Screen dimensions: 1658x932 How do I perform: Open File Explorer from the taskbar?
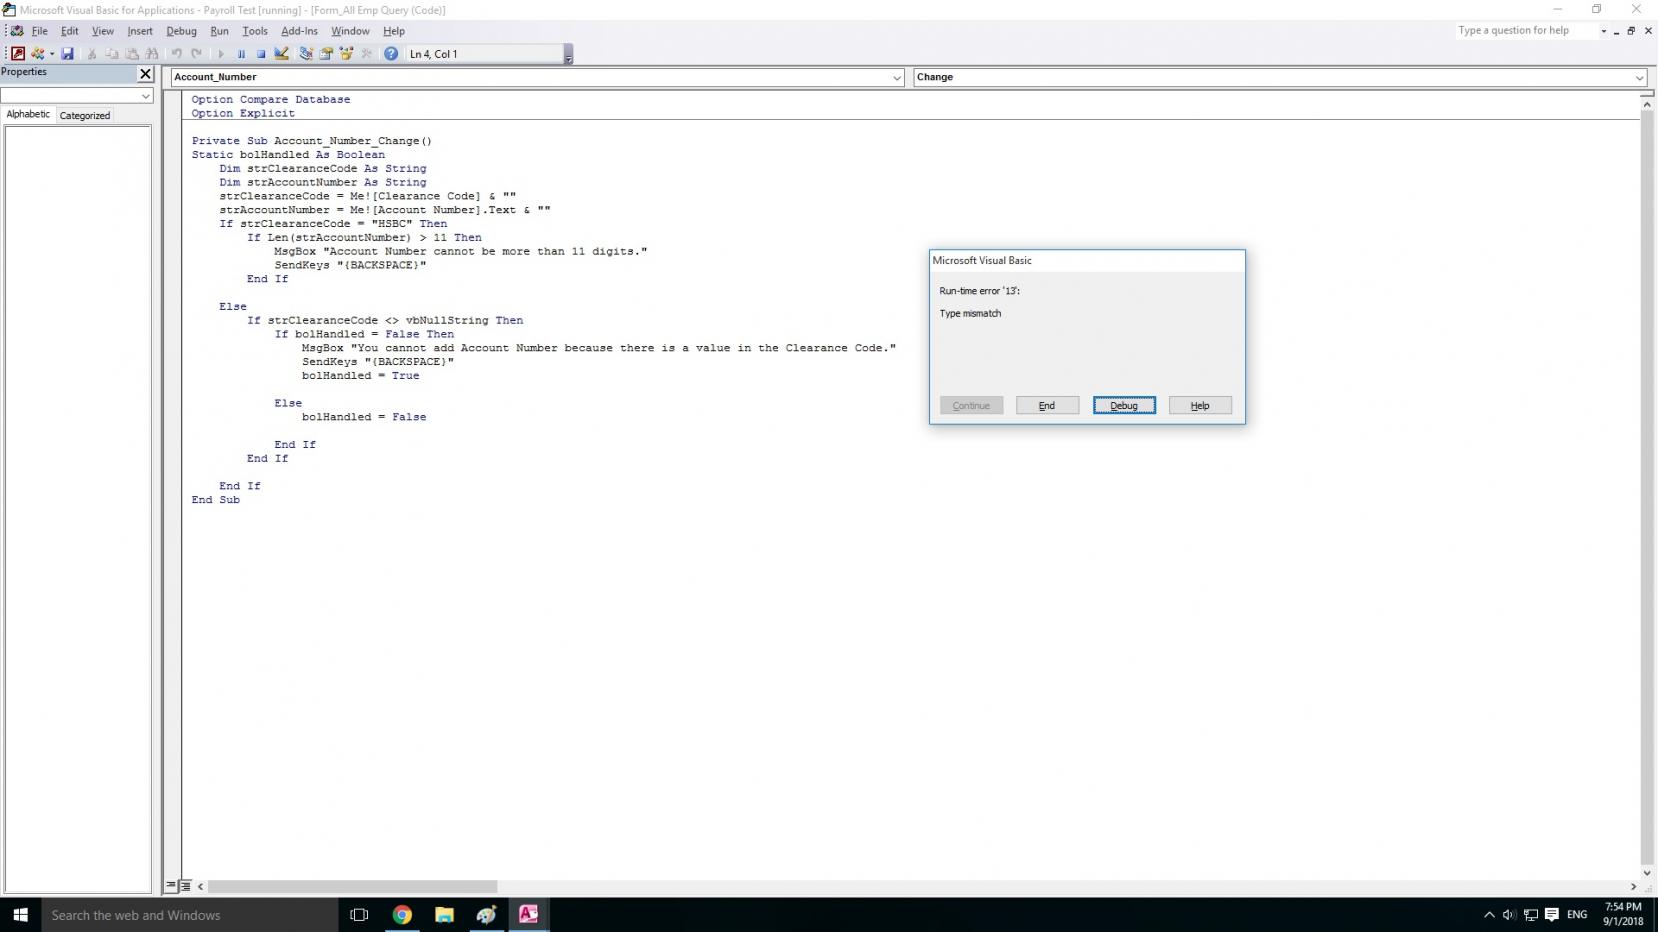(444, 915)
